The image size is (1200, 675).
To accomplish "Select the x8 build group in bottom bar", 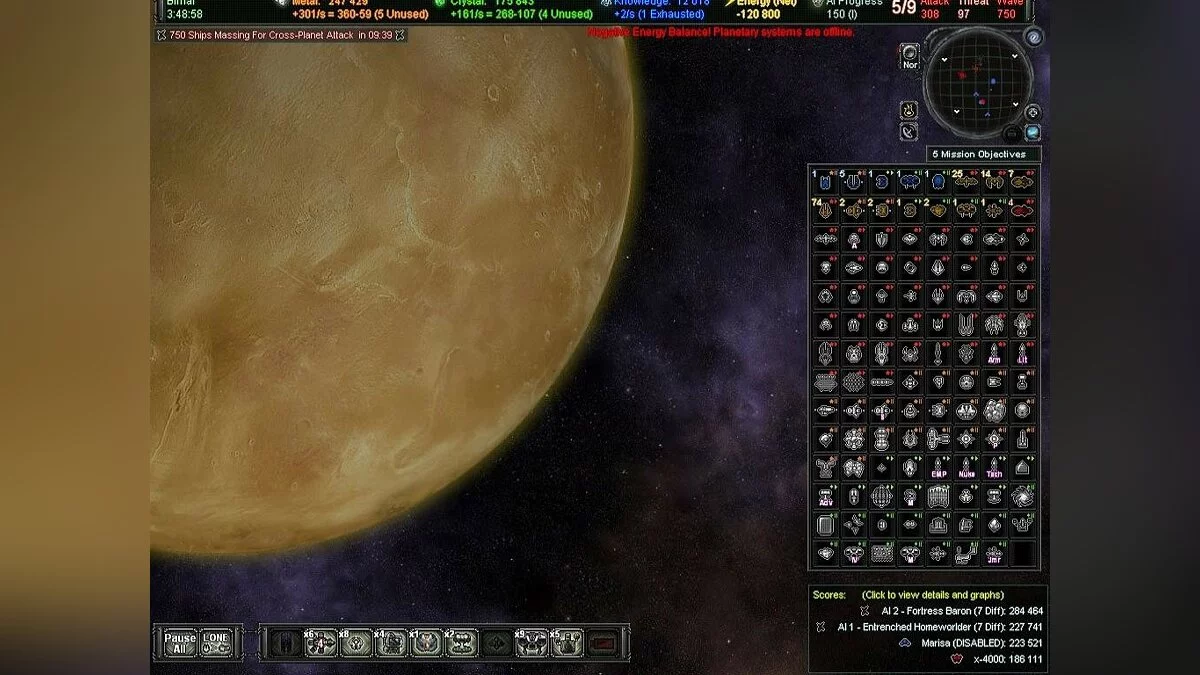I will pyautogui.click(x=355, y=643).
